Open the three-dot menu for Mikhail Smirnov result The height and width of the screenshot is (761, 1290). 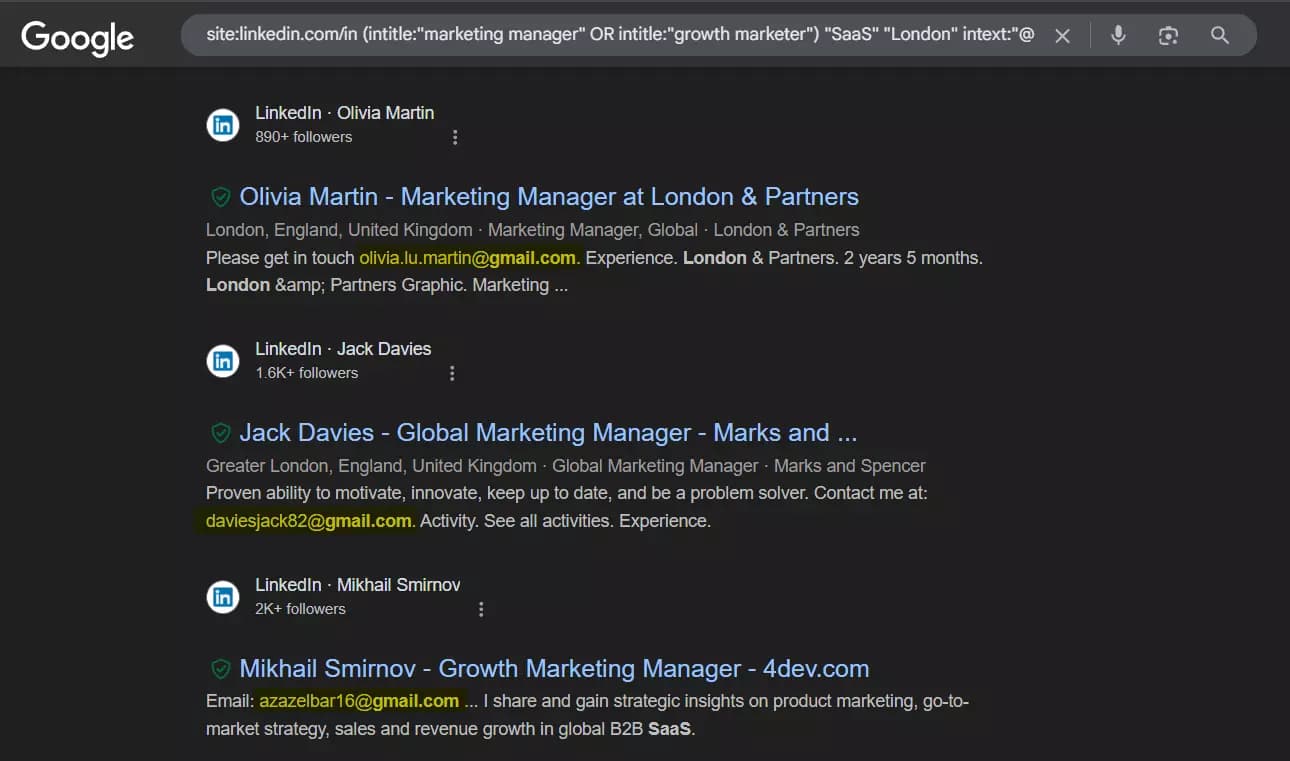tap(481, 608)
